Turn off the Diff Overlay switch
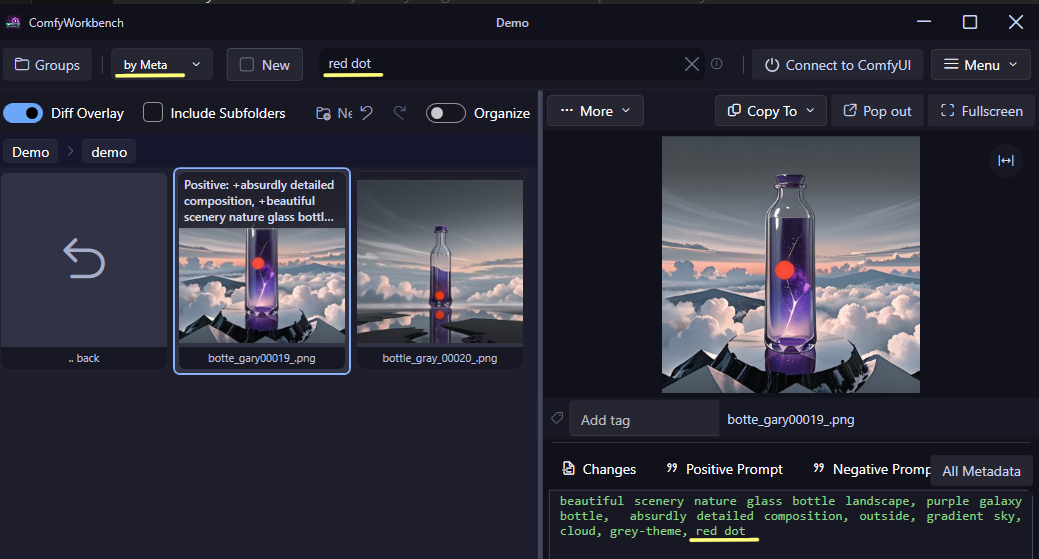Image resolution: width=1039 pixels, height=559 pixels. pos(23,113)
